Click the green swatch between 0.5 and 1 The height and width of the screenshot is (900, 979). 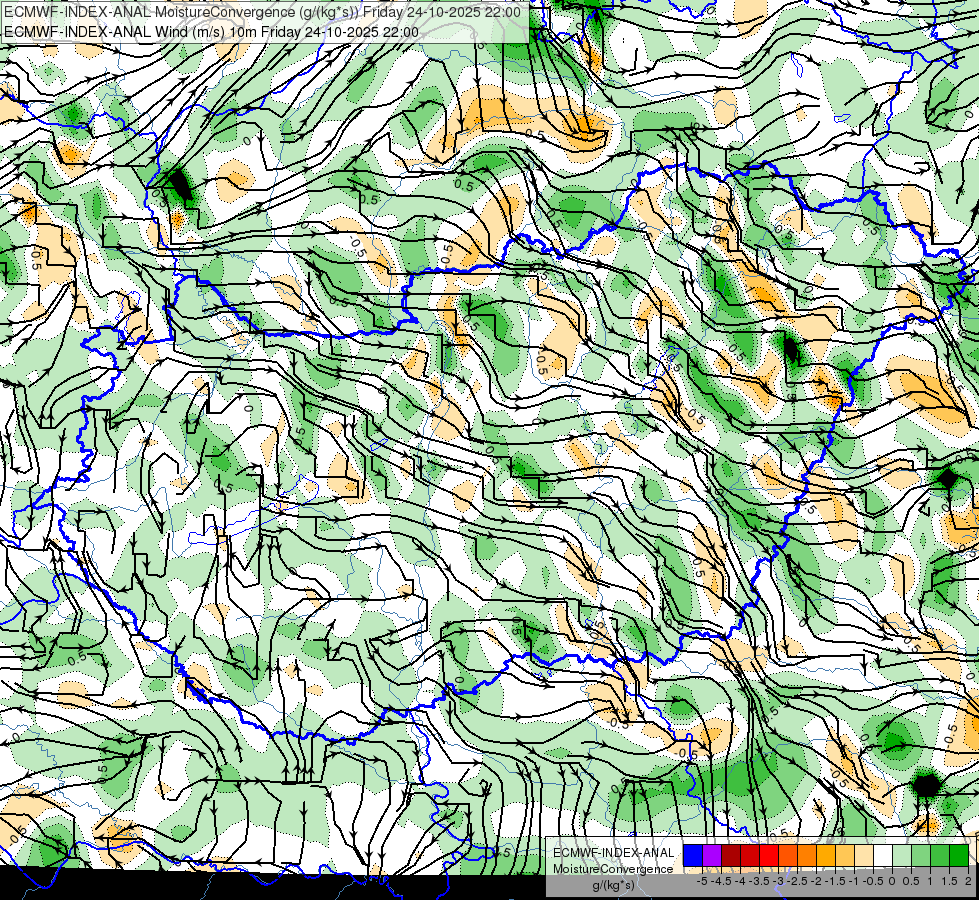921,856
